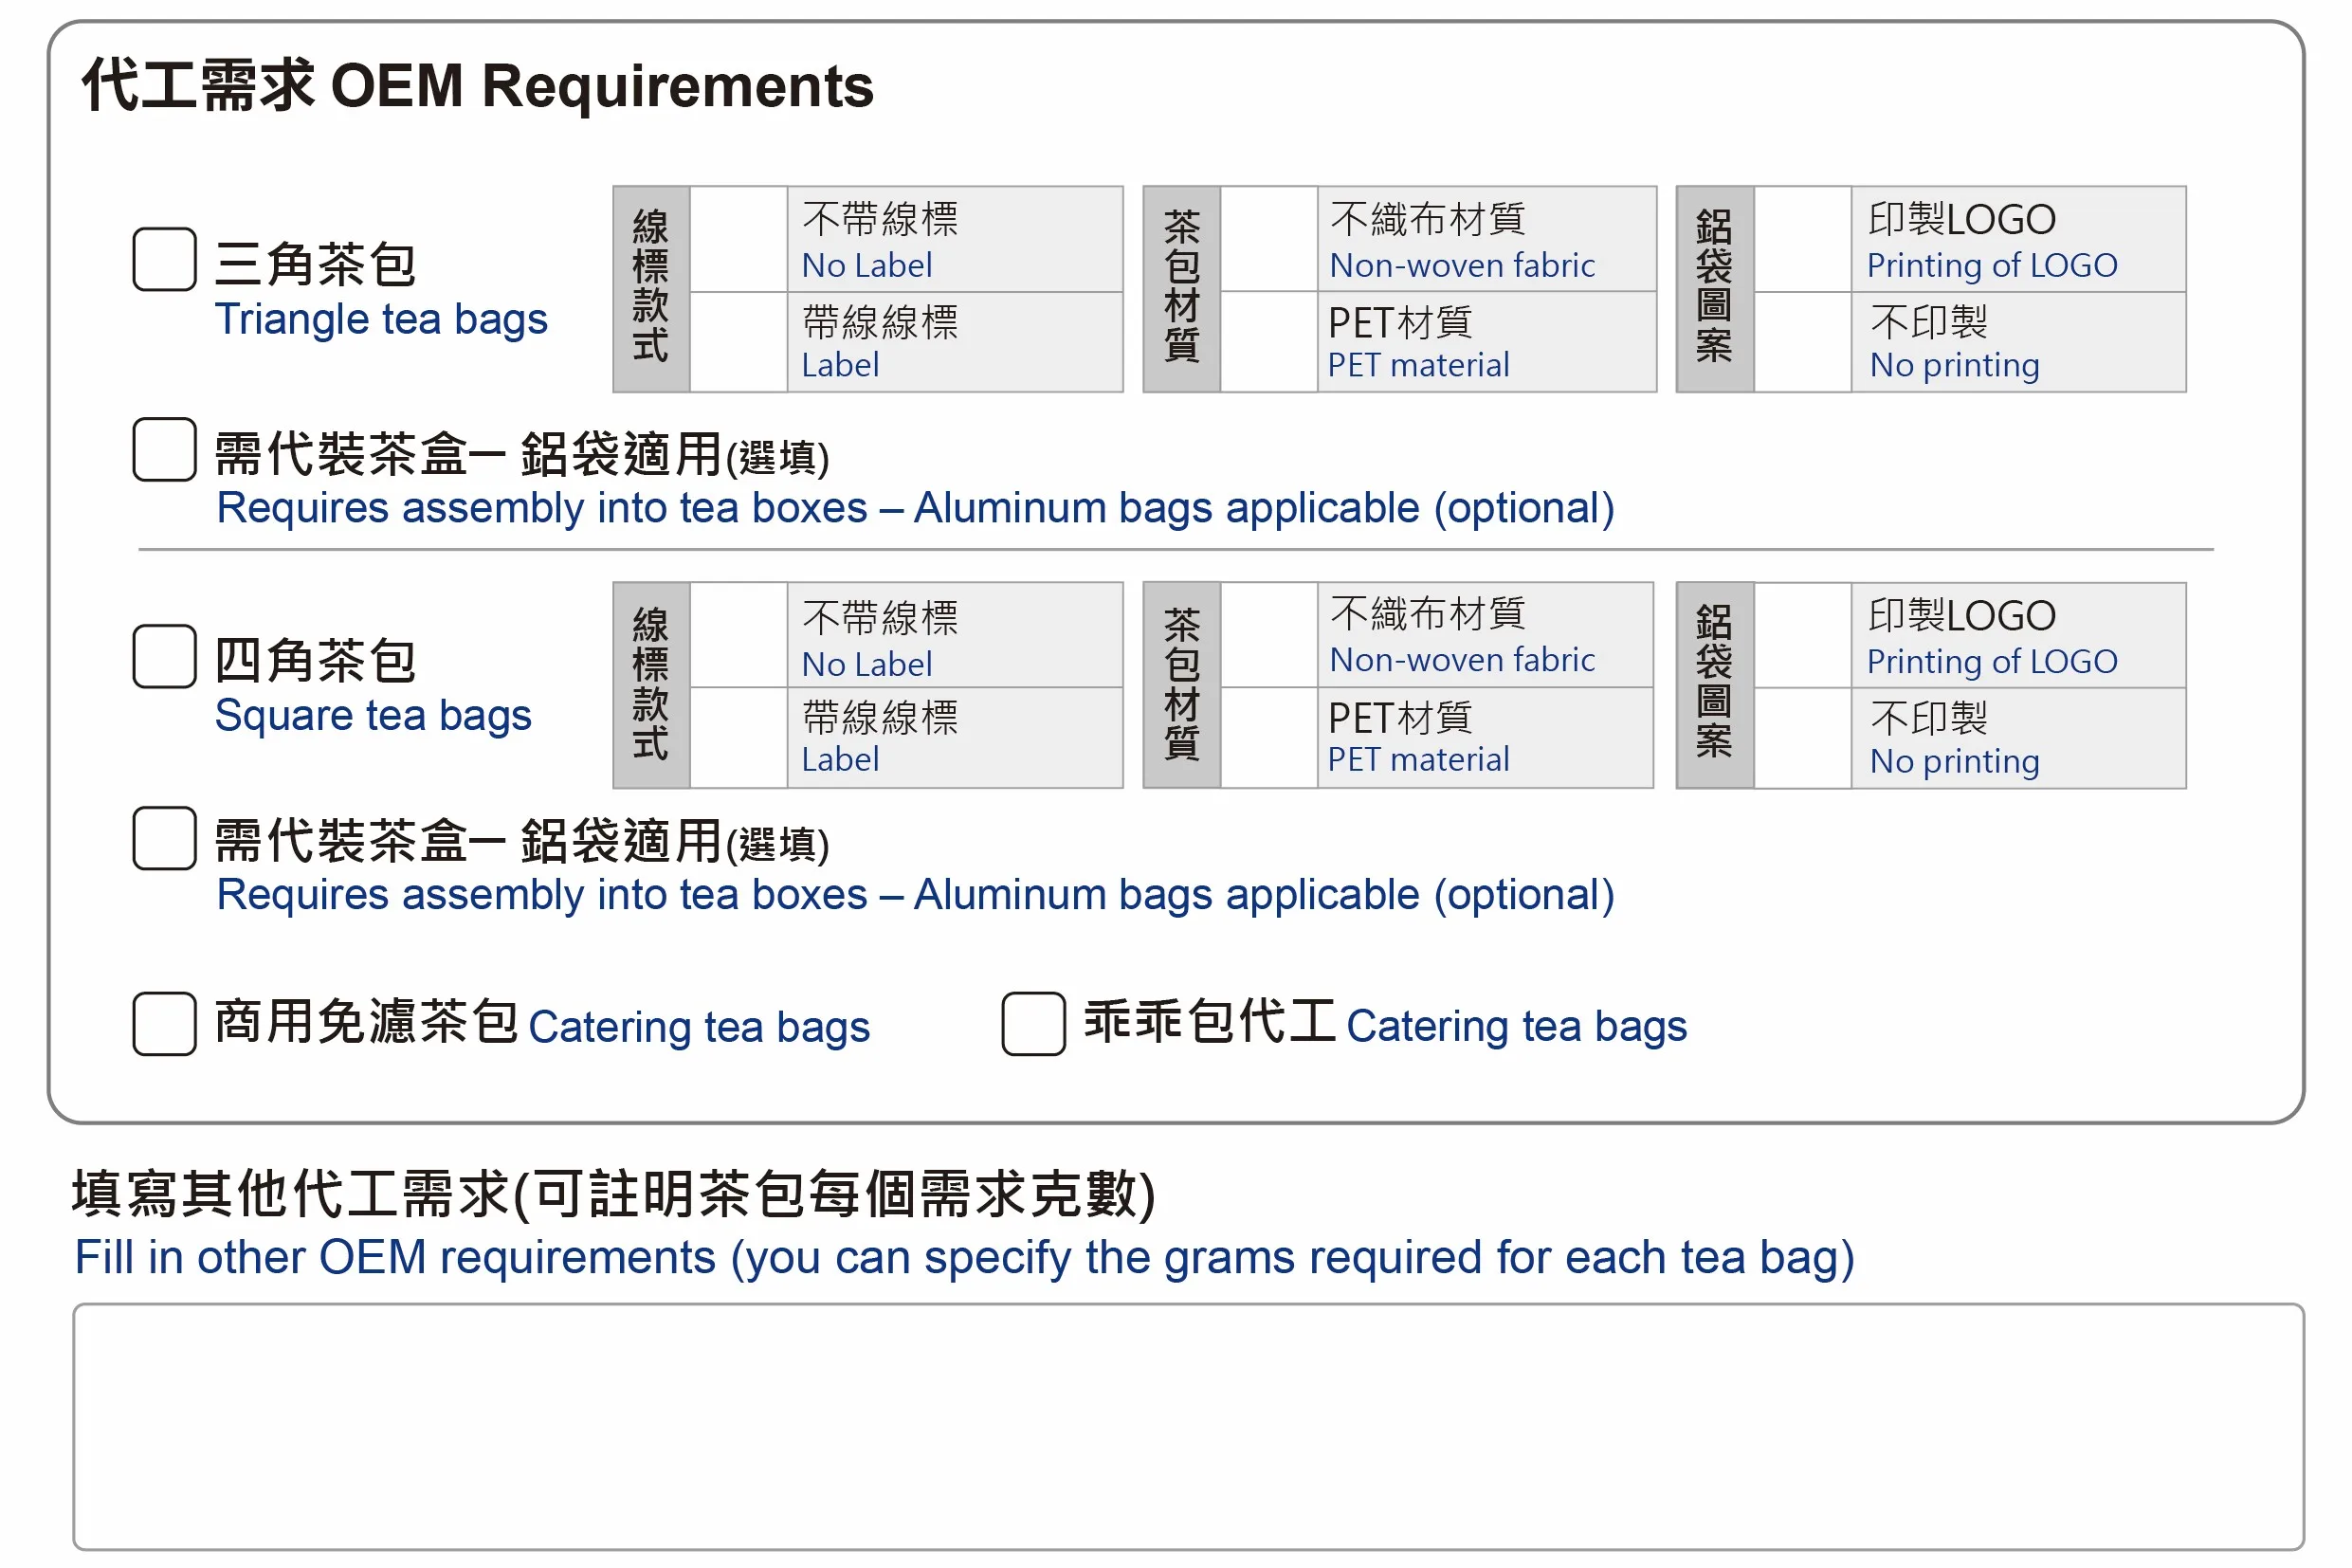The height and width of the screenshot is (1568, 2352).
Task: Mark Non-woven fabric box for square bags
Action: (x=1269, y=636)
